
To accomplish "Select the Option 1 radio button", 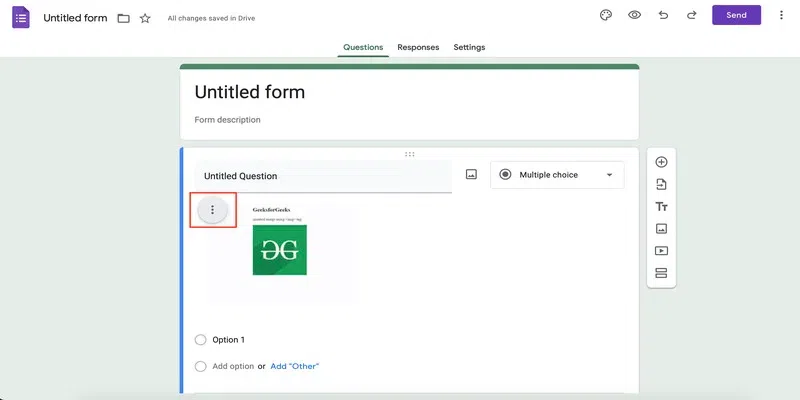I will [x=201, y=340].
